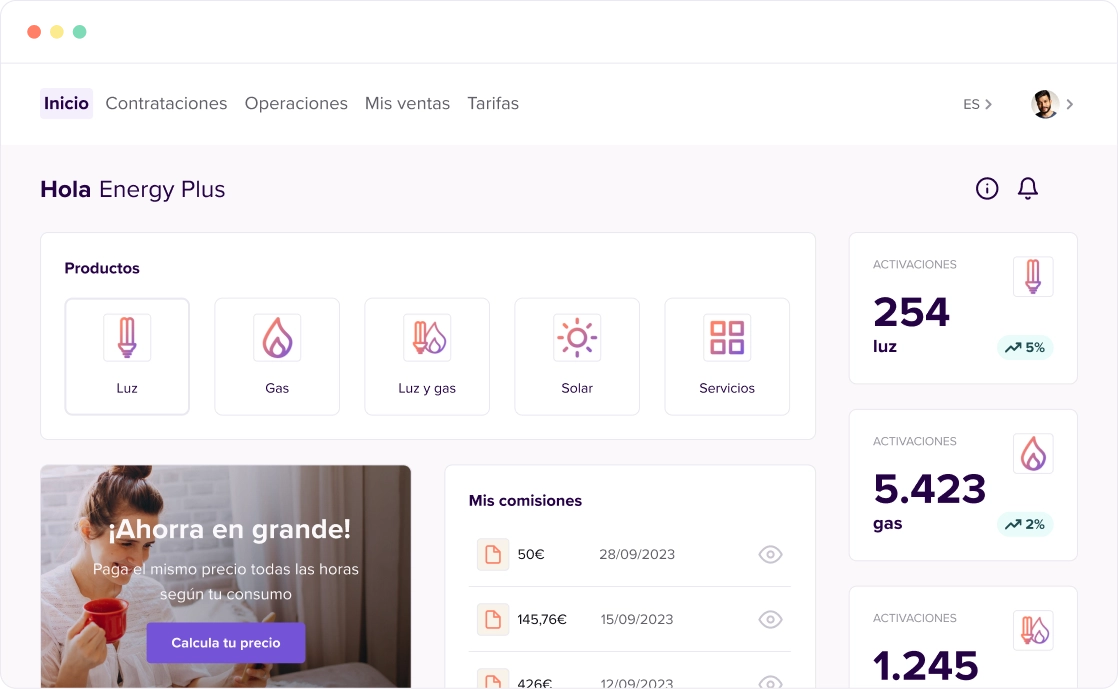Expand the profile avatar menu
Viewport: 1118px width, 689px height.
[1044, 103]
